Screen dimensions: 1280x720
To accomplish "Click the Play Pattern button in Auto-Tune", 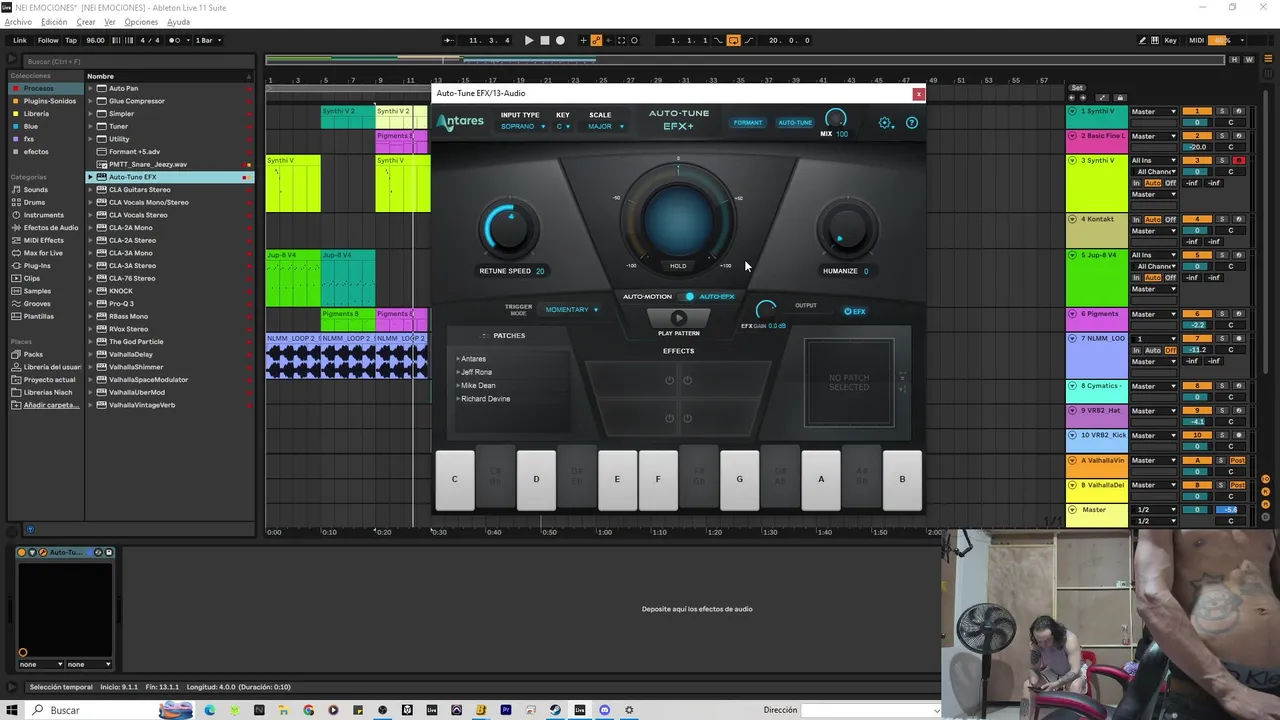I will pyautogui.click(x=679, y=318).
